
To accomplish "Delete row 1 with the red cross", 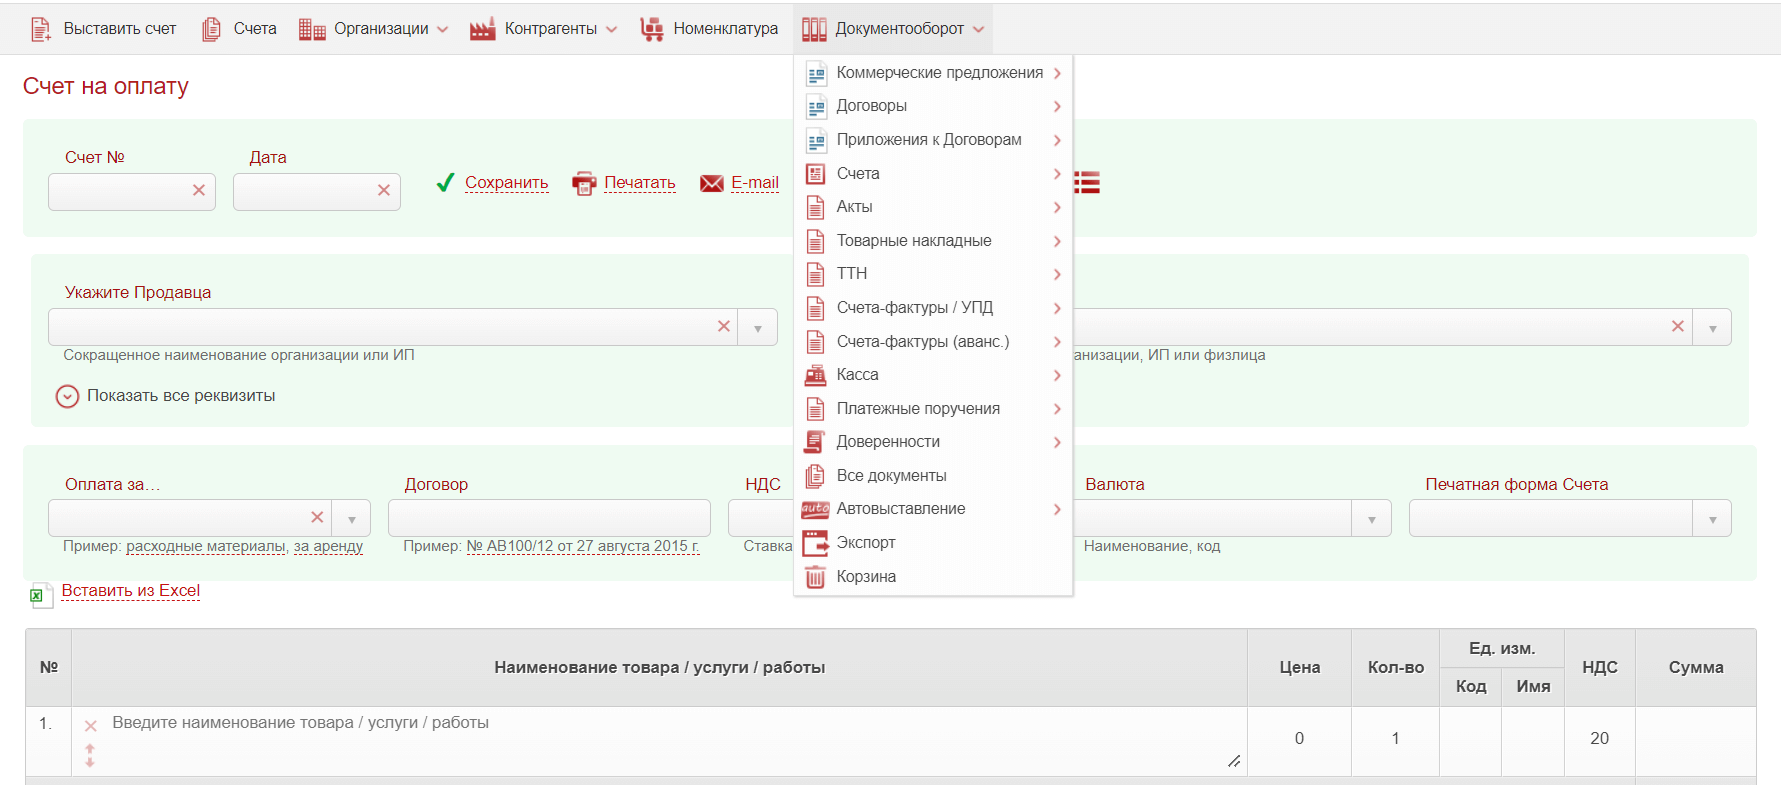I will (90, 726).
